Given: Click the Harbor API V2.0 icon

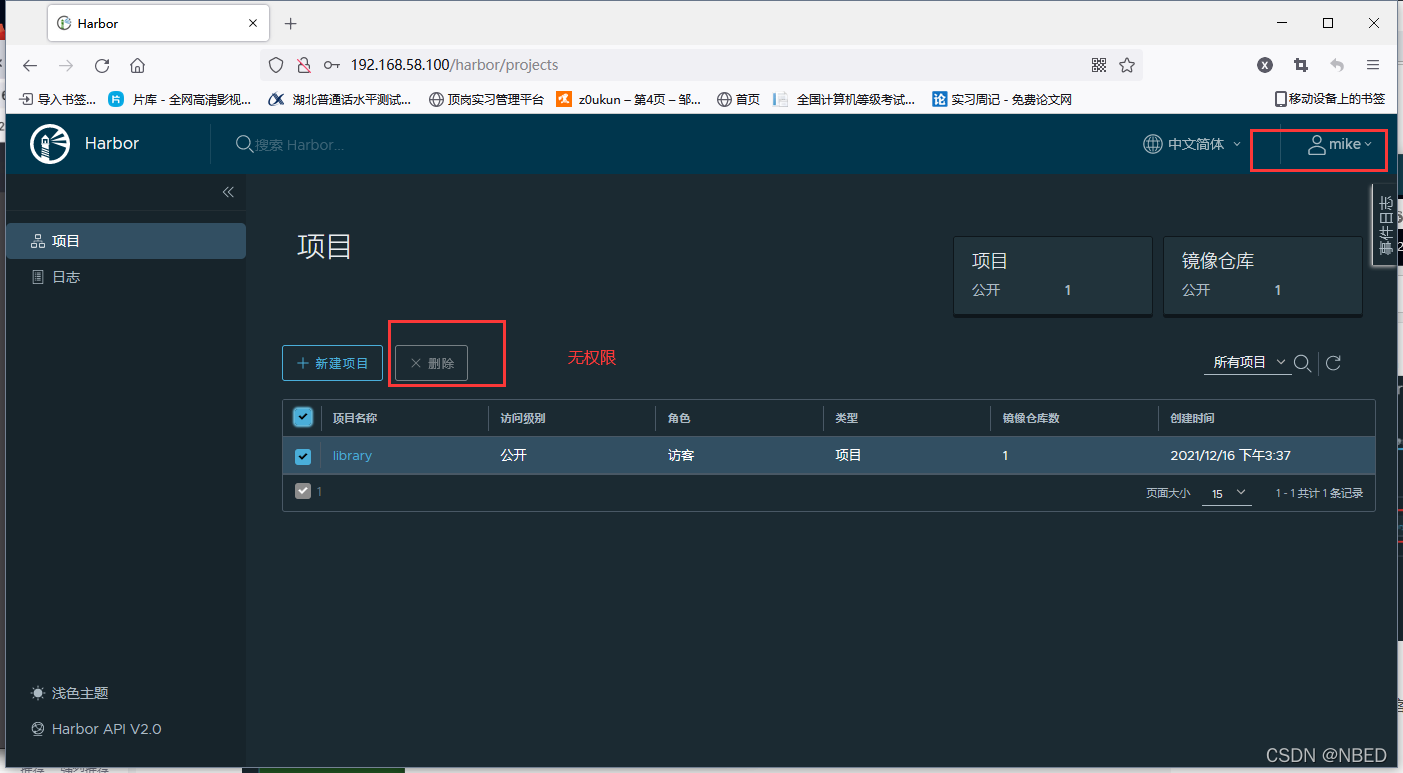Looking at the screenshot, I should tap(38, 729).
